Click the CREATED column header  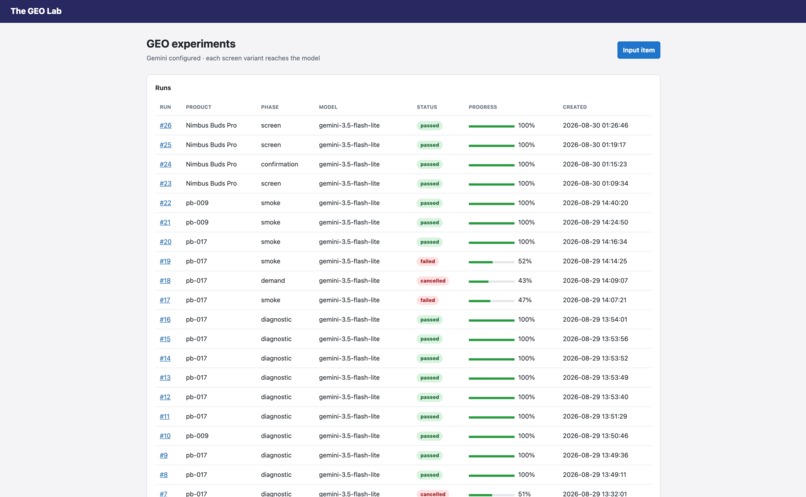pyautogui.click(x=575, y=107)
